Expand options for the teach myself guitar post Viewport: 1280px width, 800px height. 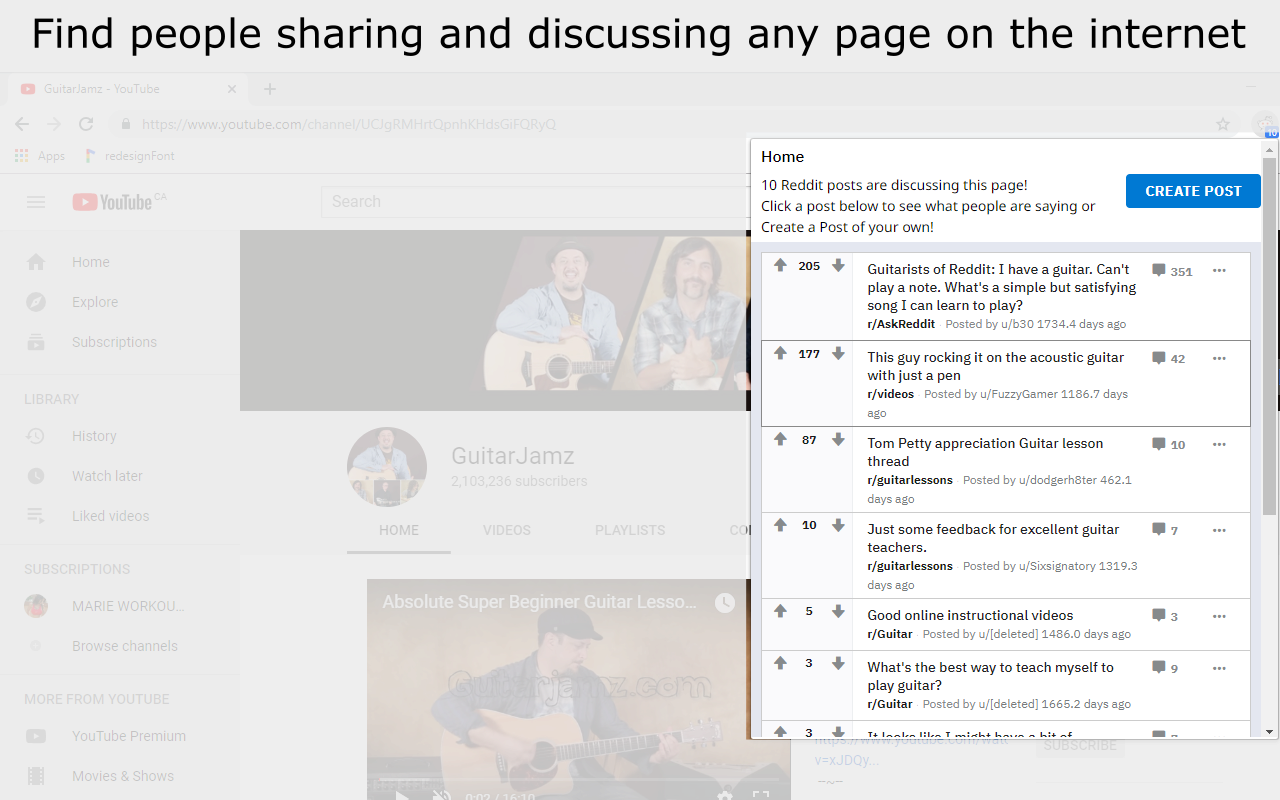click(1219, 668)
